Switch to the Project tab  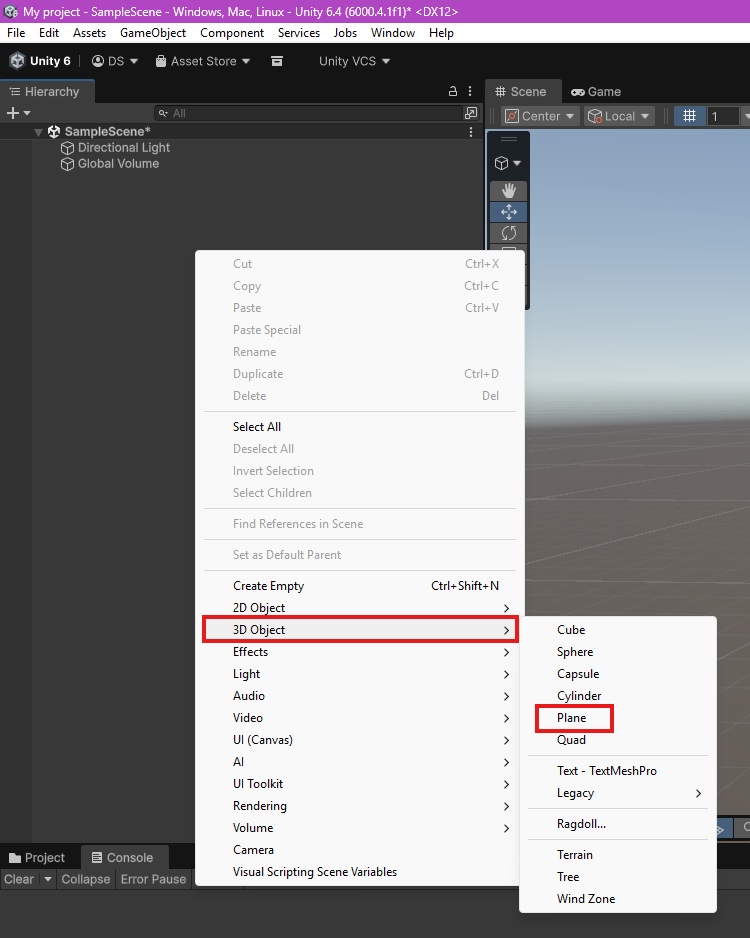click(37, 857)
